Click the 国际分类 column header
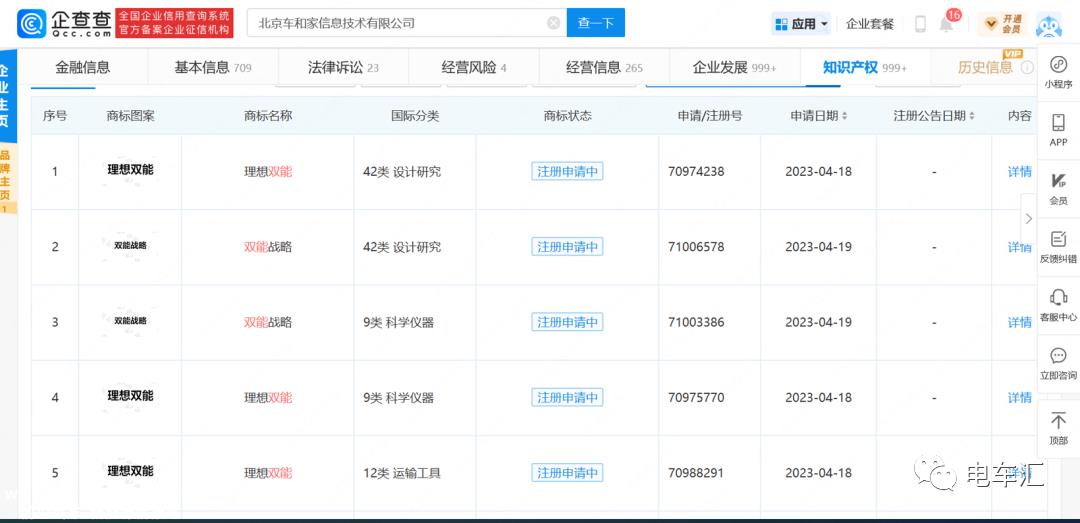The image size is (1080, 523). click(x=415, y=116)
